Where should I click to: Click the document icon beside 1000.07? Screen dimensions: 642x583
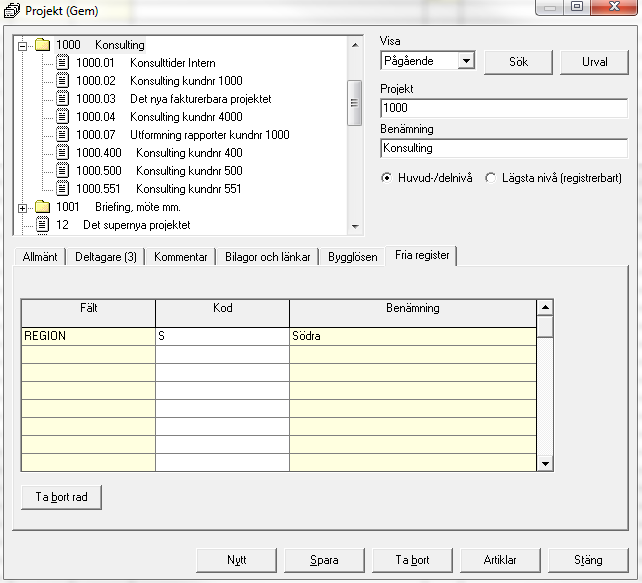coord(62,135)
